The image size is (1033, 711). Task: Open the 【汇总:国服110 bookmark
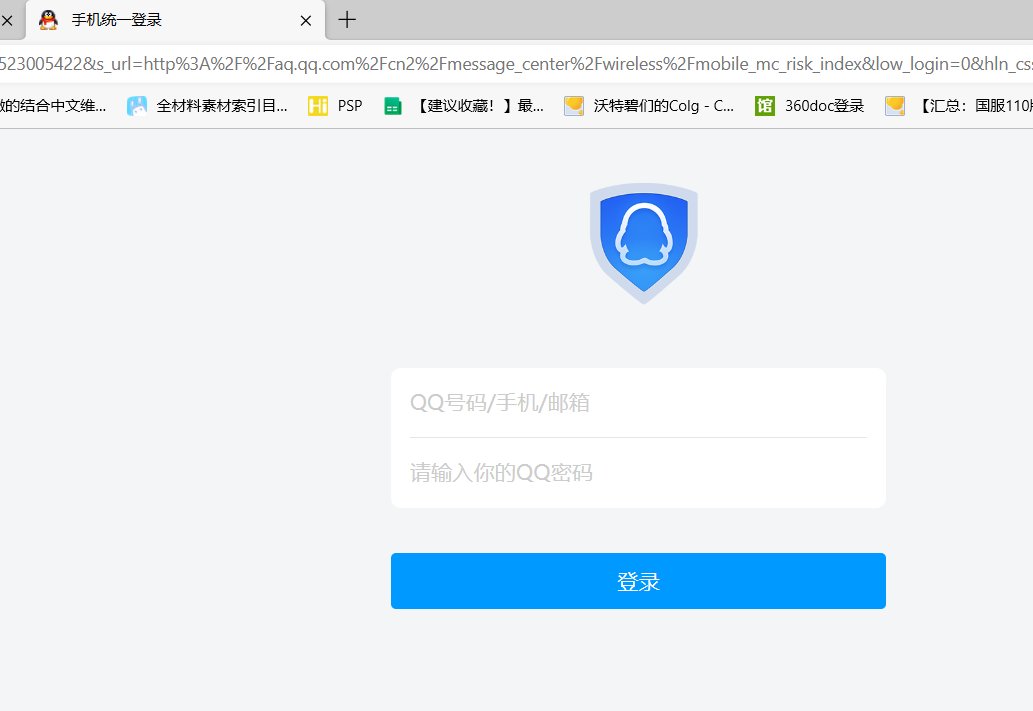pos(959,105)
